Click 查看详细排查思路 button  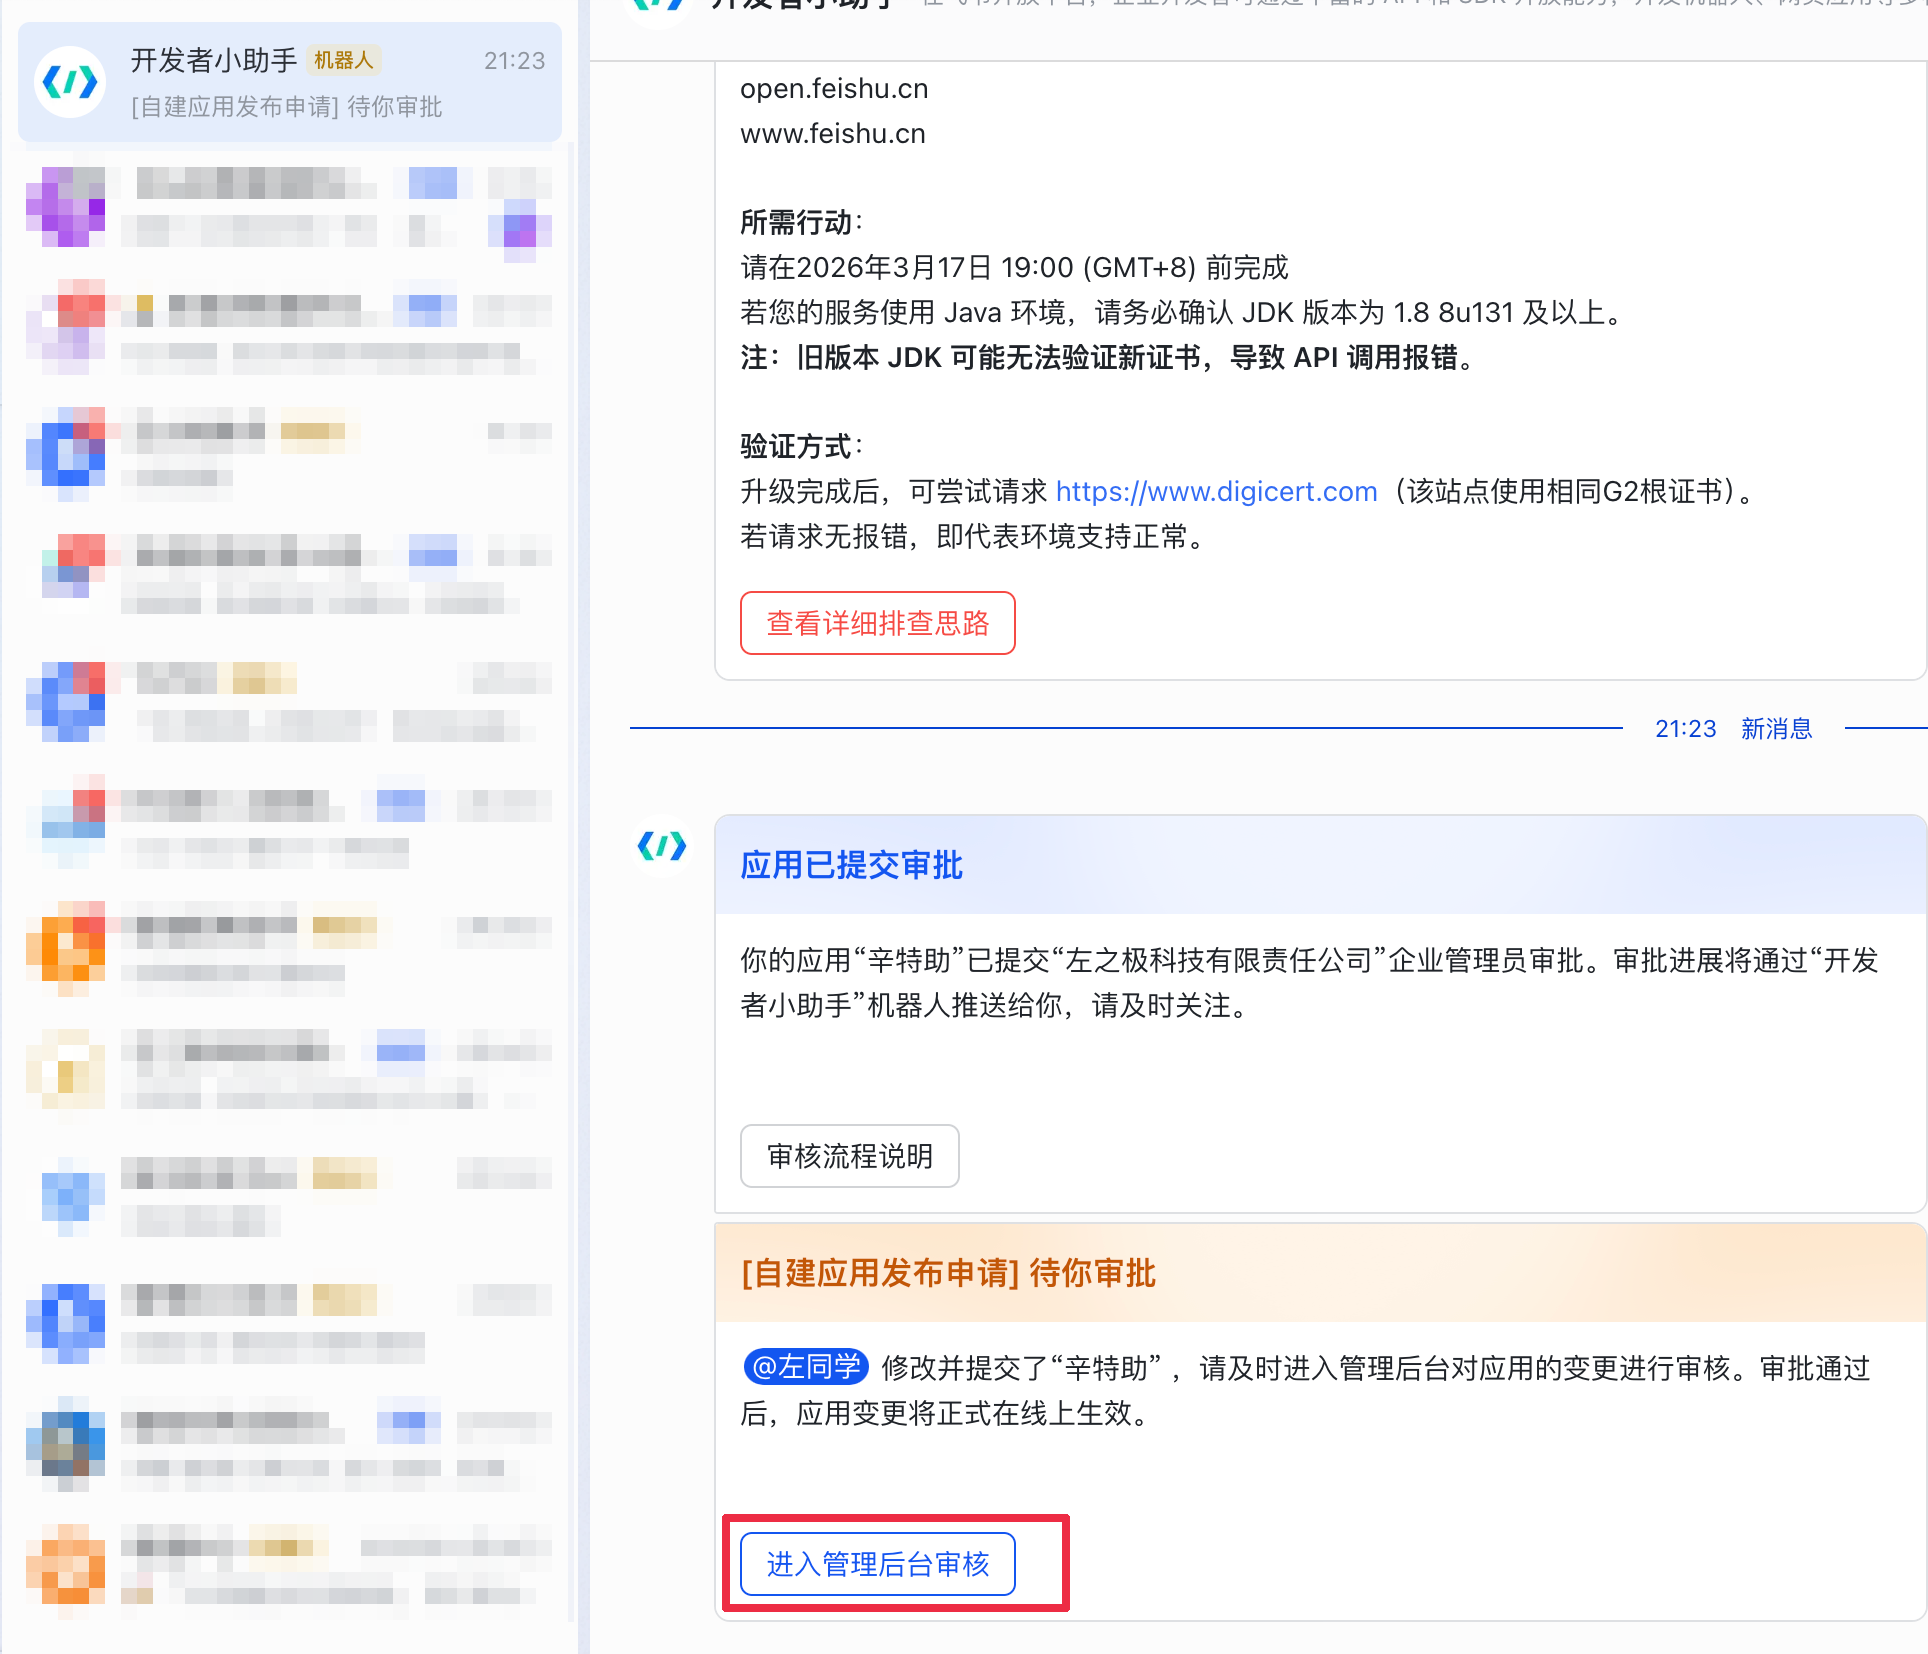point(877,623)
